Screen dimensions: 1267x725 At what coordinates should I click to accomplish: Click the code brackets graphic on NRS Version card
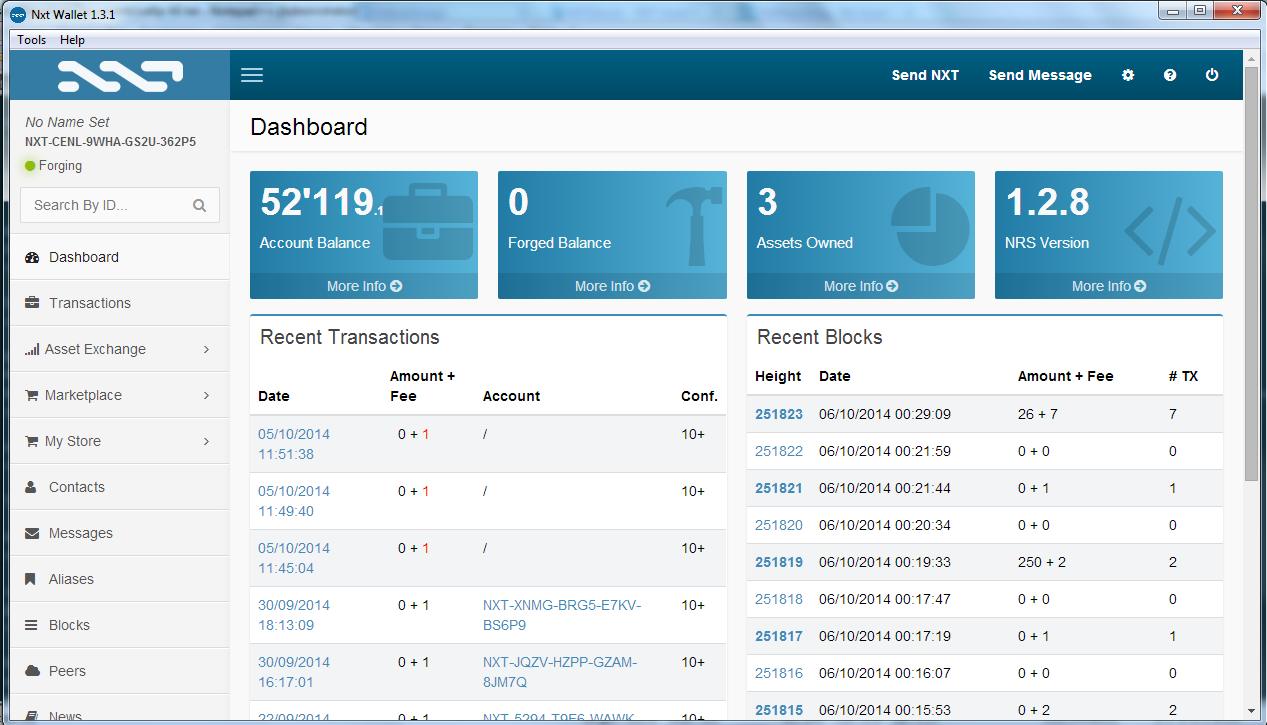[x=1170, y=229]
